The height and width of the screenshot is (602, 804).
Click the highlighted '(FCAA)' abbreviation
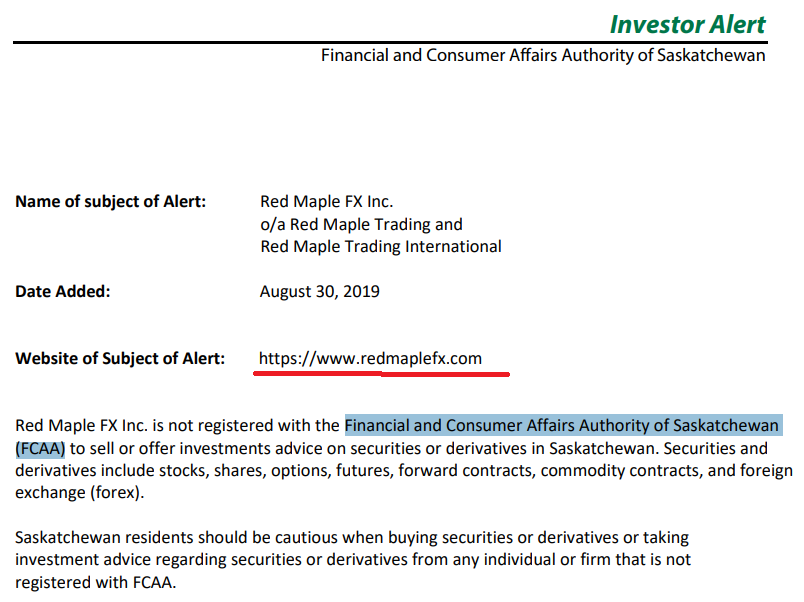(40, 448)
